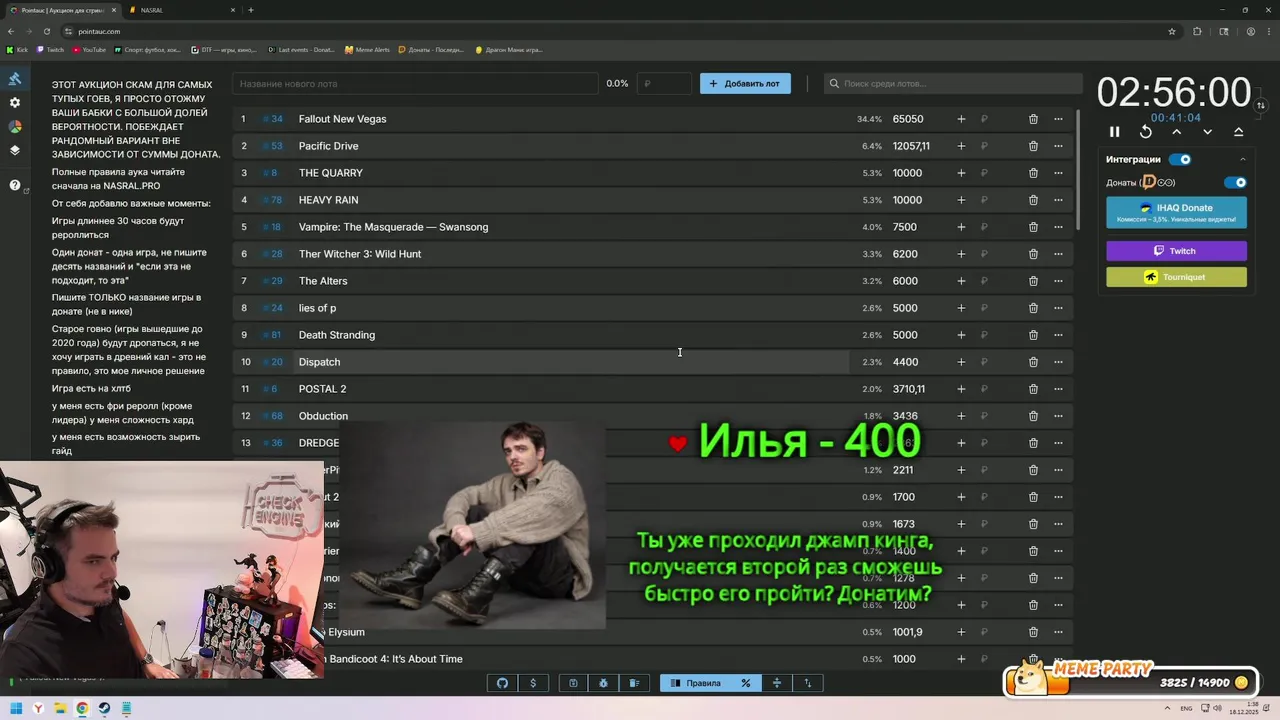Focus the new lot name field

(x=414, y=84)
